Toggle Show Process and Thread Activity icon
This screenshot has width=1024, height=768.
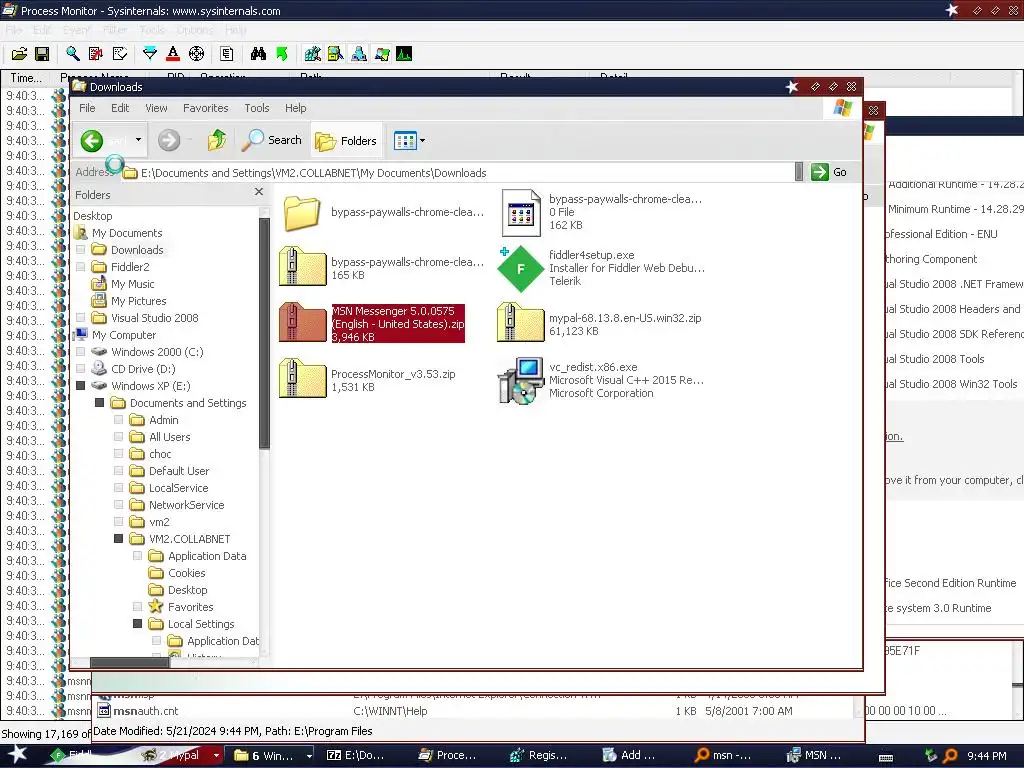coord(382,54)
